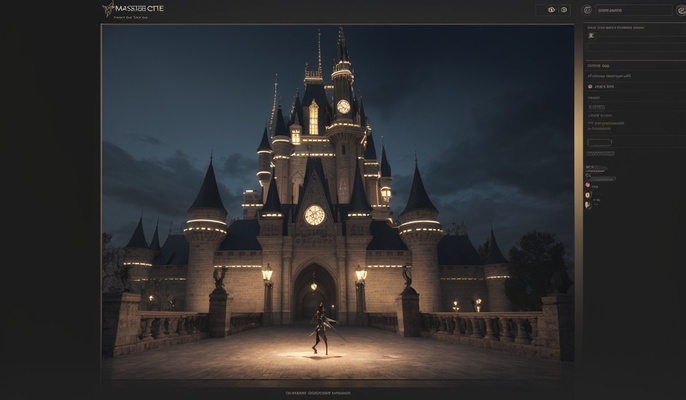This screenshot has width=686, height=400.
Task: Click the small square icon below panel heading
Action: 592,36
